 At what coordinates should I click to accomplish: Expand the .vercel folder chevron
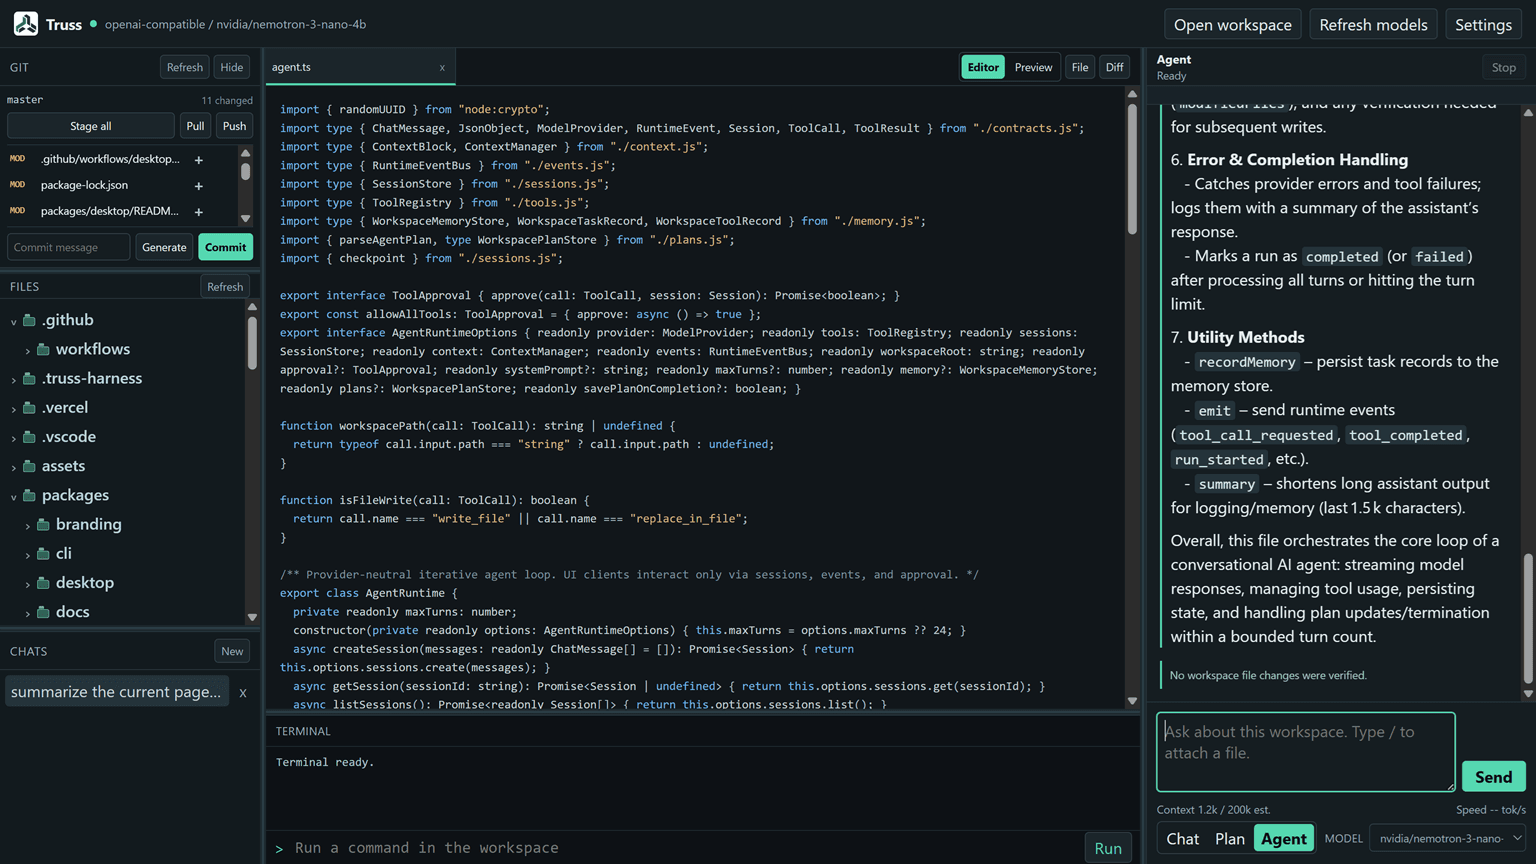pos(14,408)
